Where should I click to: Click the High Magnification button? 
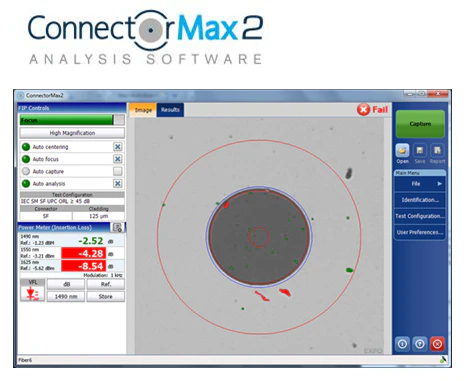(x=72, y=133)
